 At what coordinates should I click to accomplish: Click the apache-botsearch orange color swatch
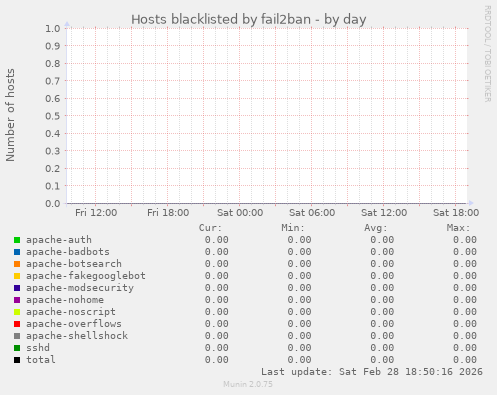pyautogui.click(x=17, y=264)
